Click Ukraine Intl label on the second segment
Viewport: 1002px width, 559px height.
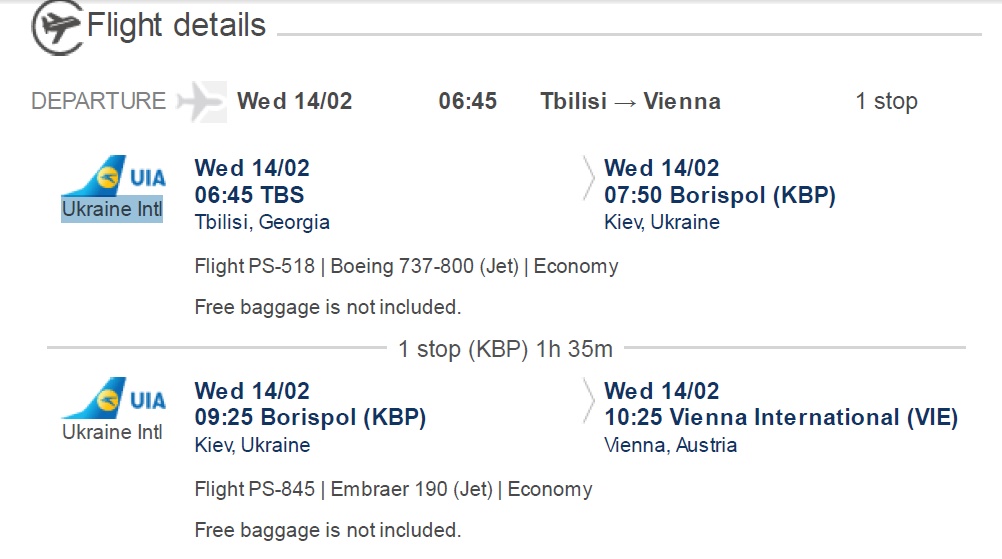112,432
